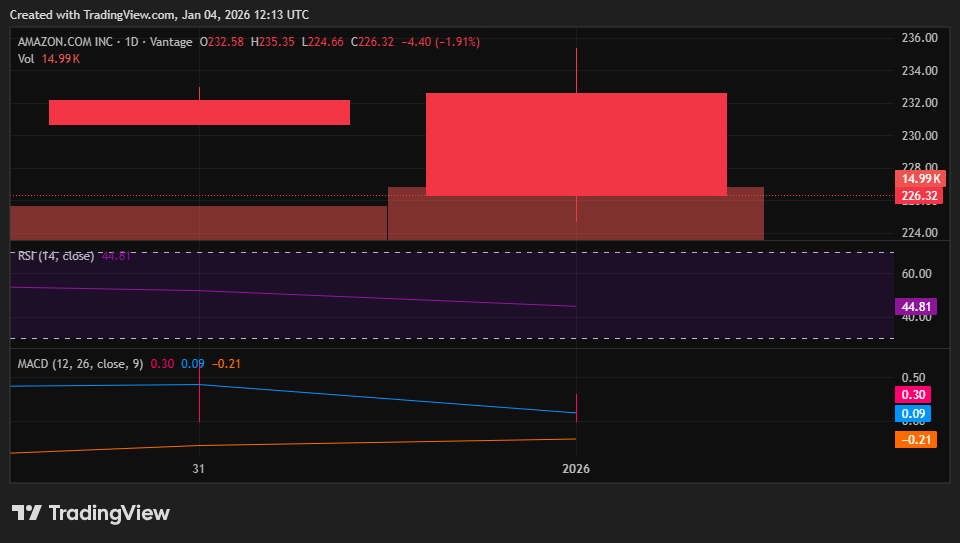Click the pink 0.30 MACD axis tag
The image size is (960, 543).
913,395
